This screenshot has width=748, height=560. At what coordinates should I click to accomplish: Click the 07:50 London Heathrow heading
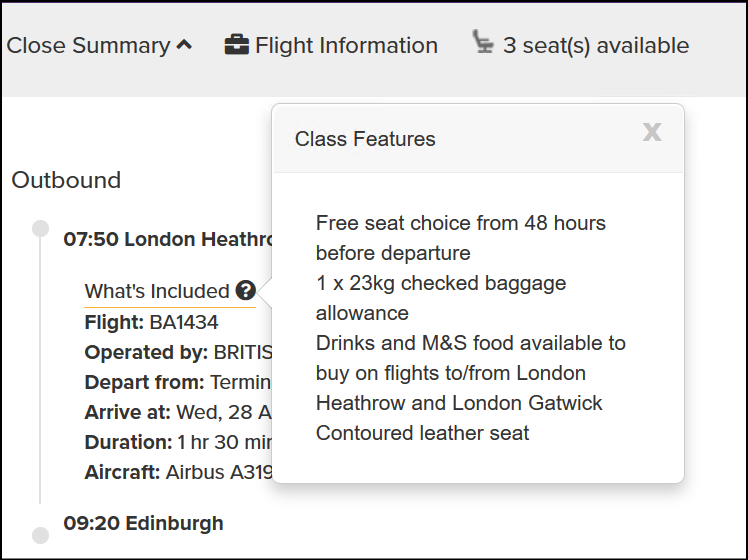(168, 239)
